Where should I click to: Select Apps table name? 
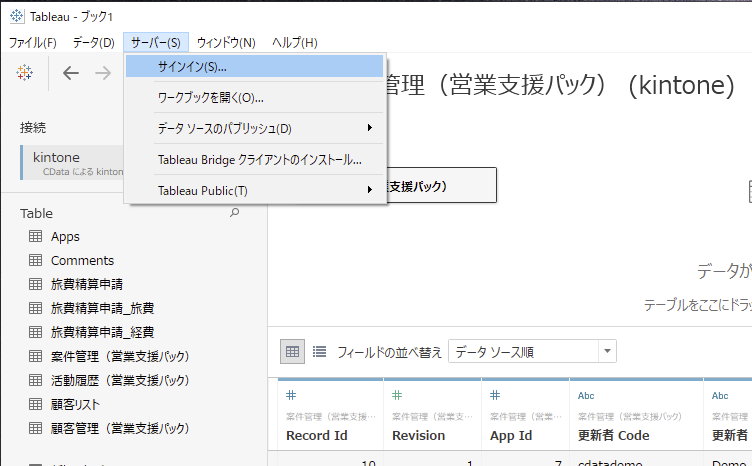coord(65,236)
